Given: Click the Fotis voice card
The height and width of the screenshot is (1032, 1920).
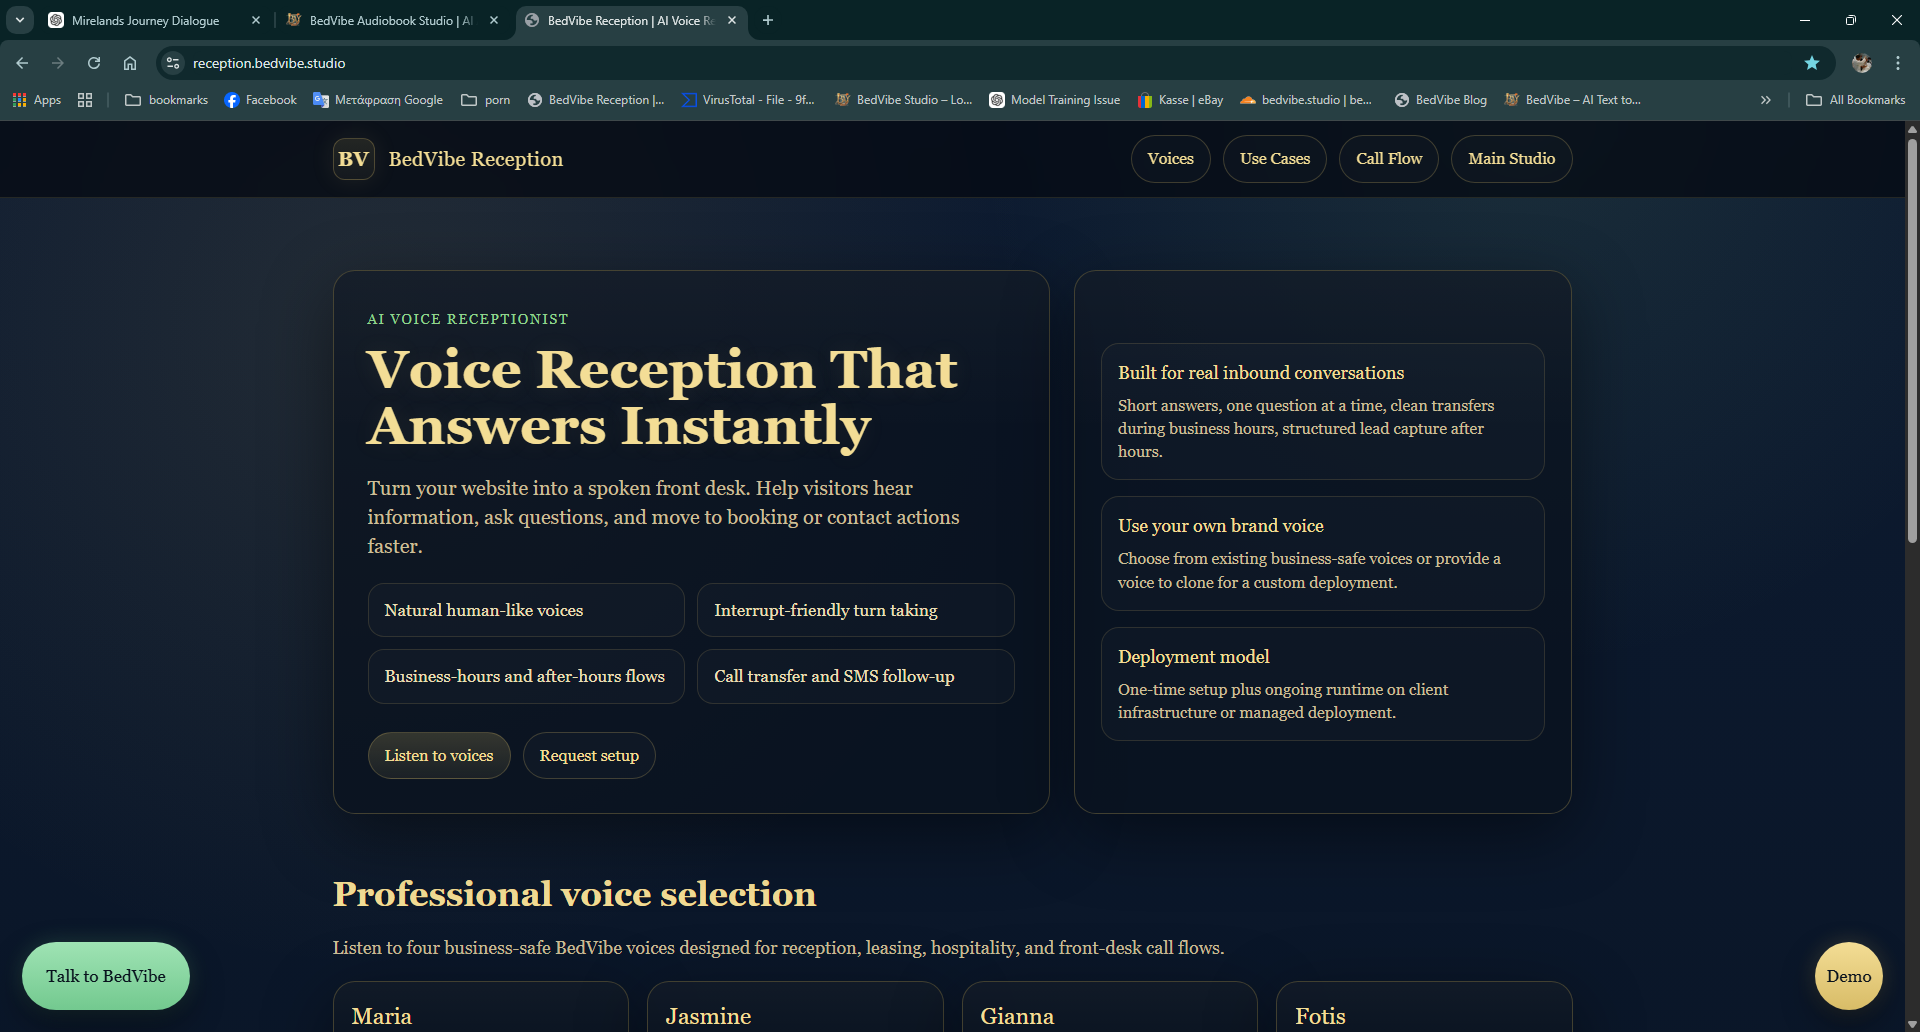Looking at the screenshot, I should pyautogui.click(x=1424, y=1007).
